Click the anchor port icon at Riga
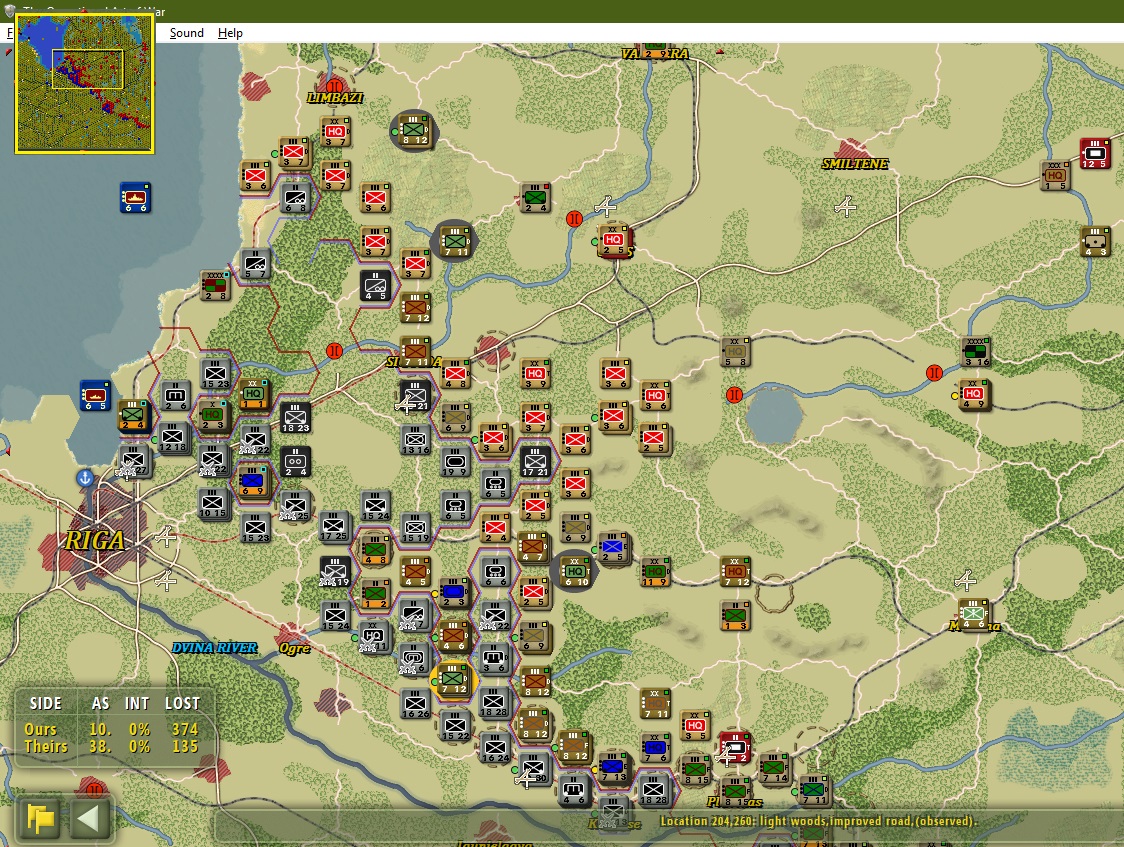Viewport: 1124px width, 847px height. (x=85, y=478)
